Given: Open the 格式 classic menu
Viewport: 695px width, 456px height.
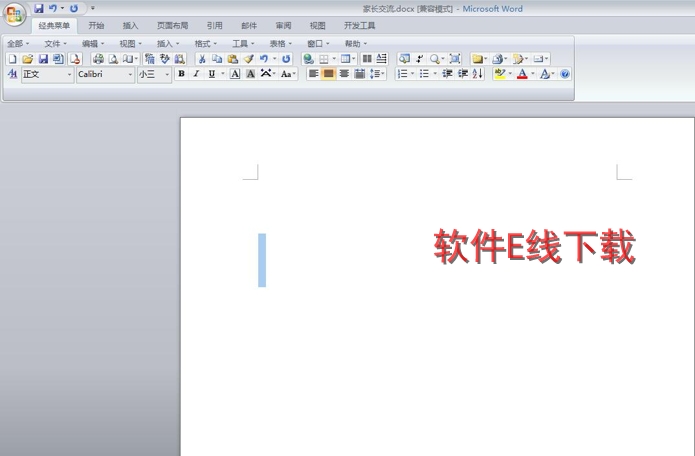Looking at the screenshot, I should click(206, 44).
